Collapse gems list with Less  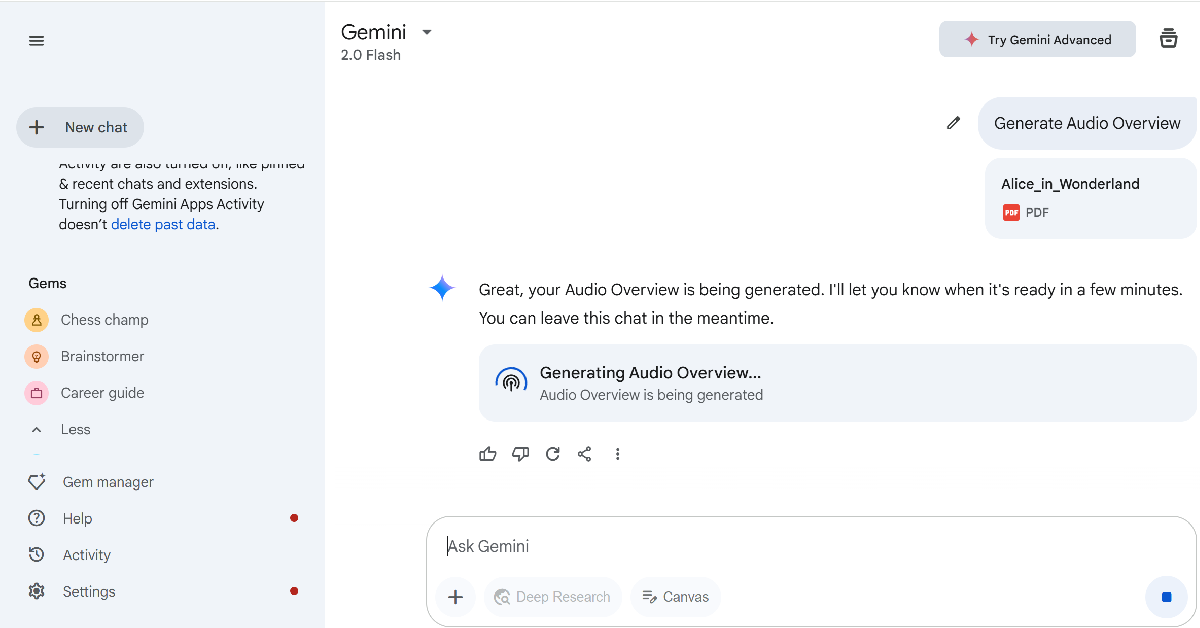tap(60, 429)
